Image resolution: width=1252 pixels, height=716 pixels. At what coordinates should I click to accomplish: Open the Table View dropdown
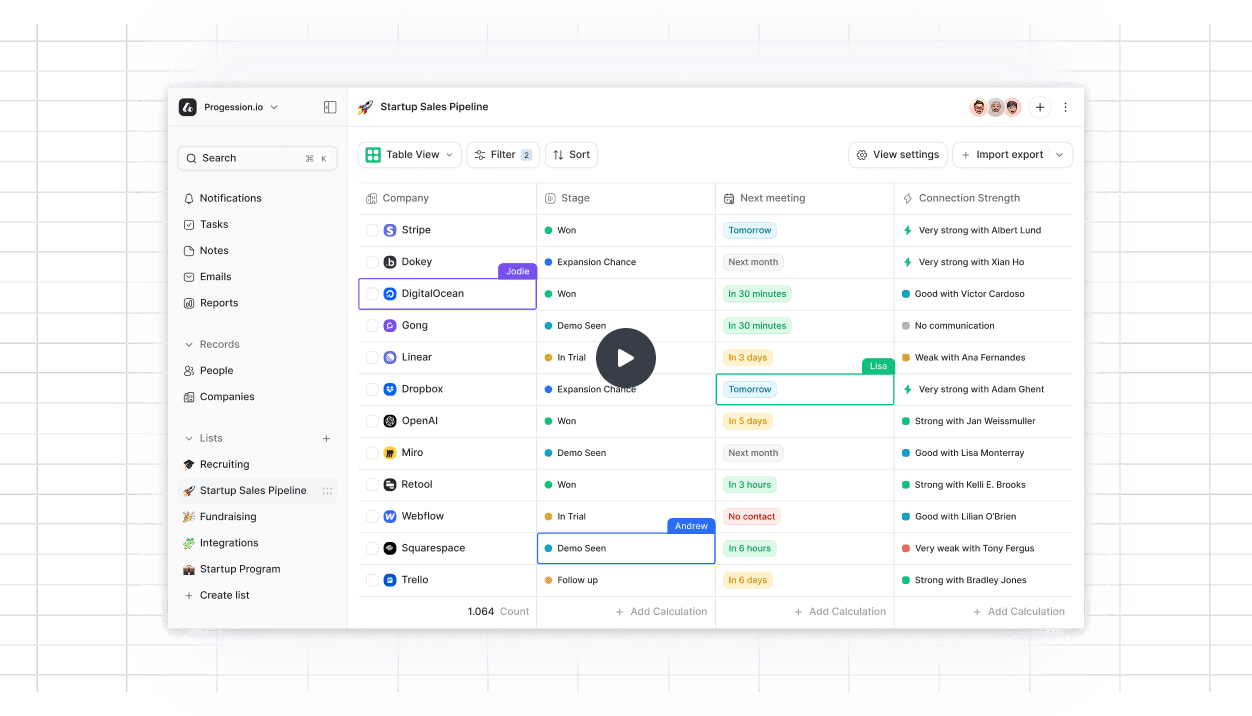410,155
